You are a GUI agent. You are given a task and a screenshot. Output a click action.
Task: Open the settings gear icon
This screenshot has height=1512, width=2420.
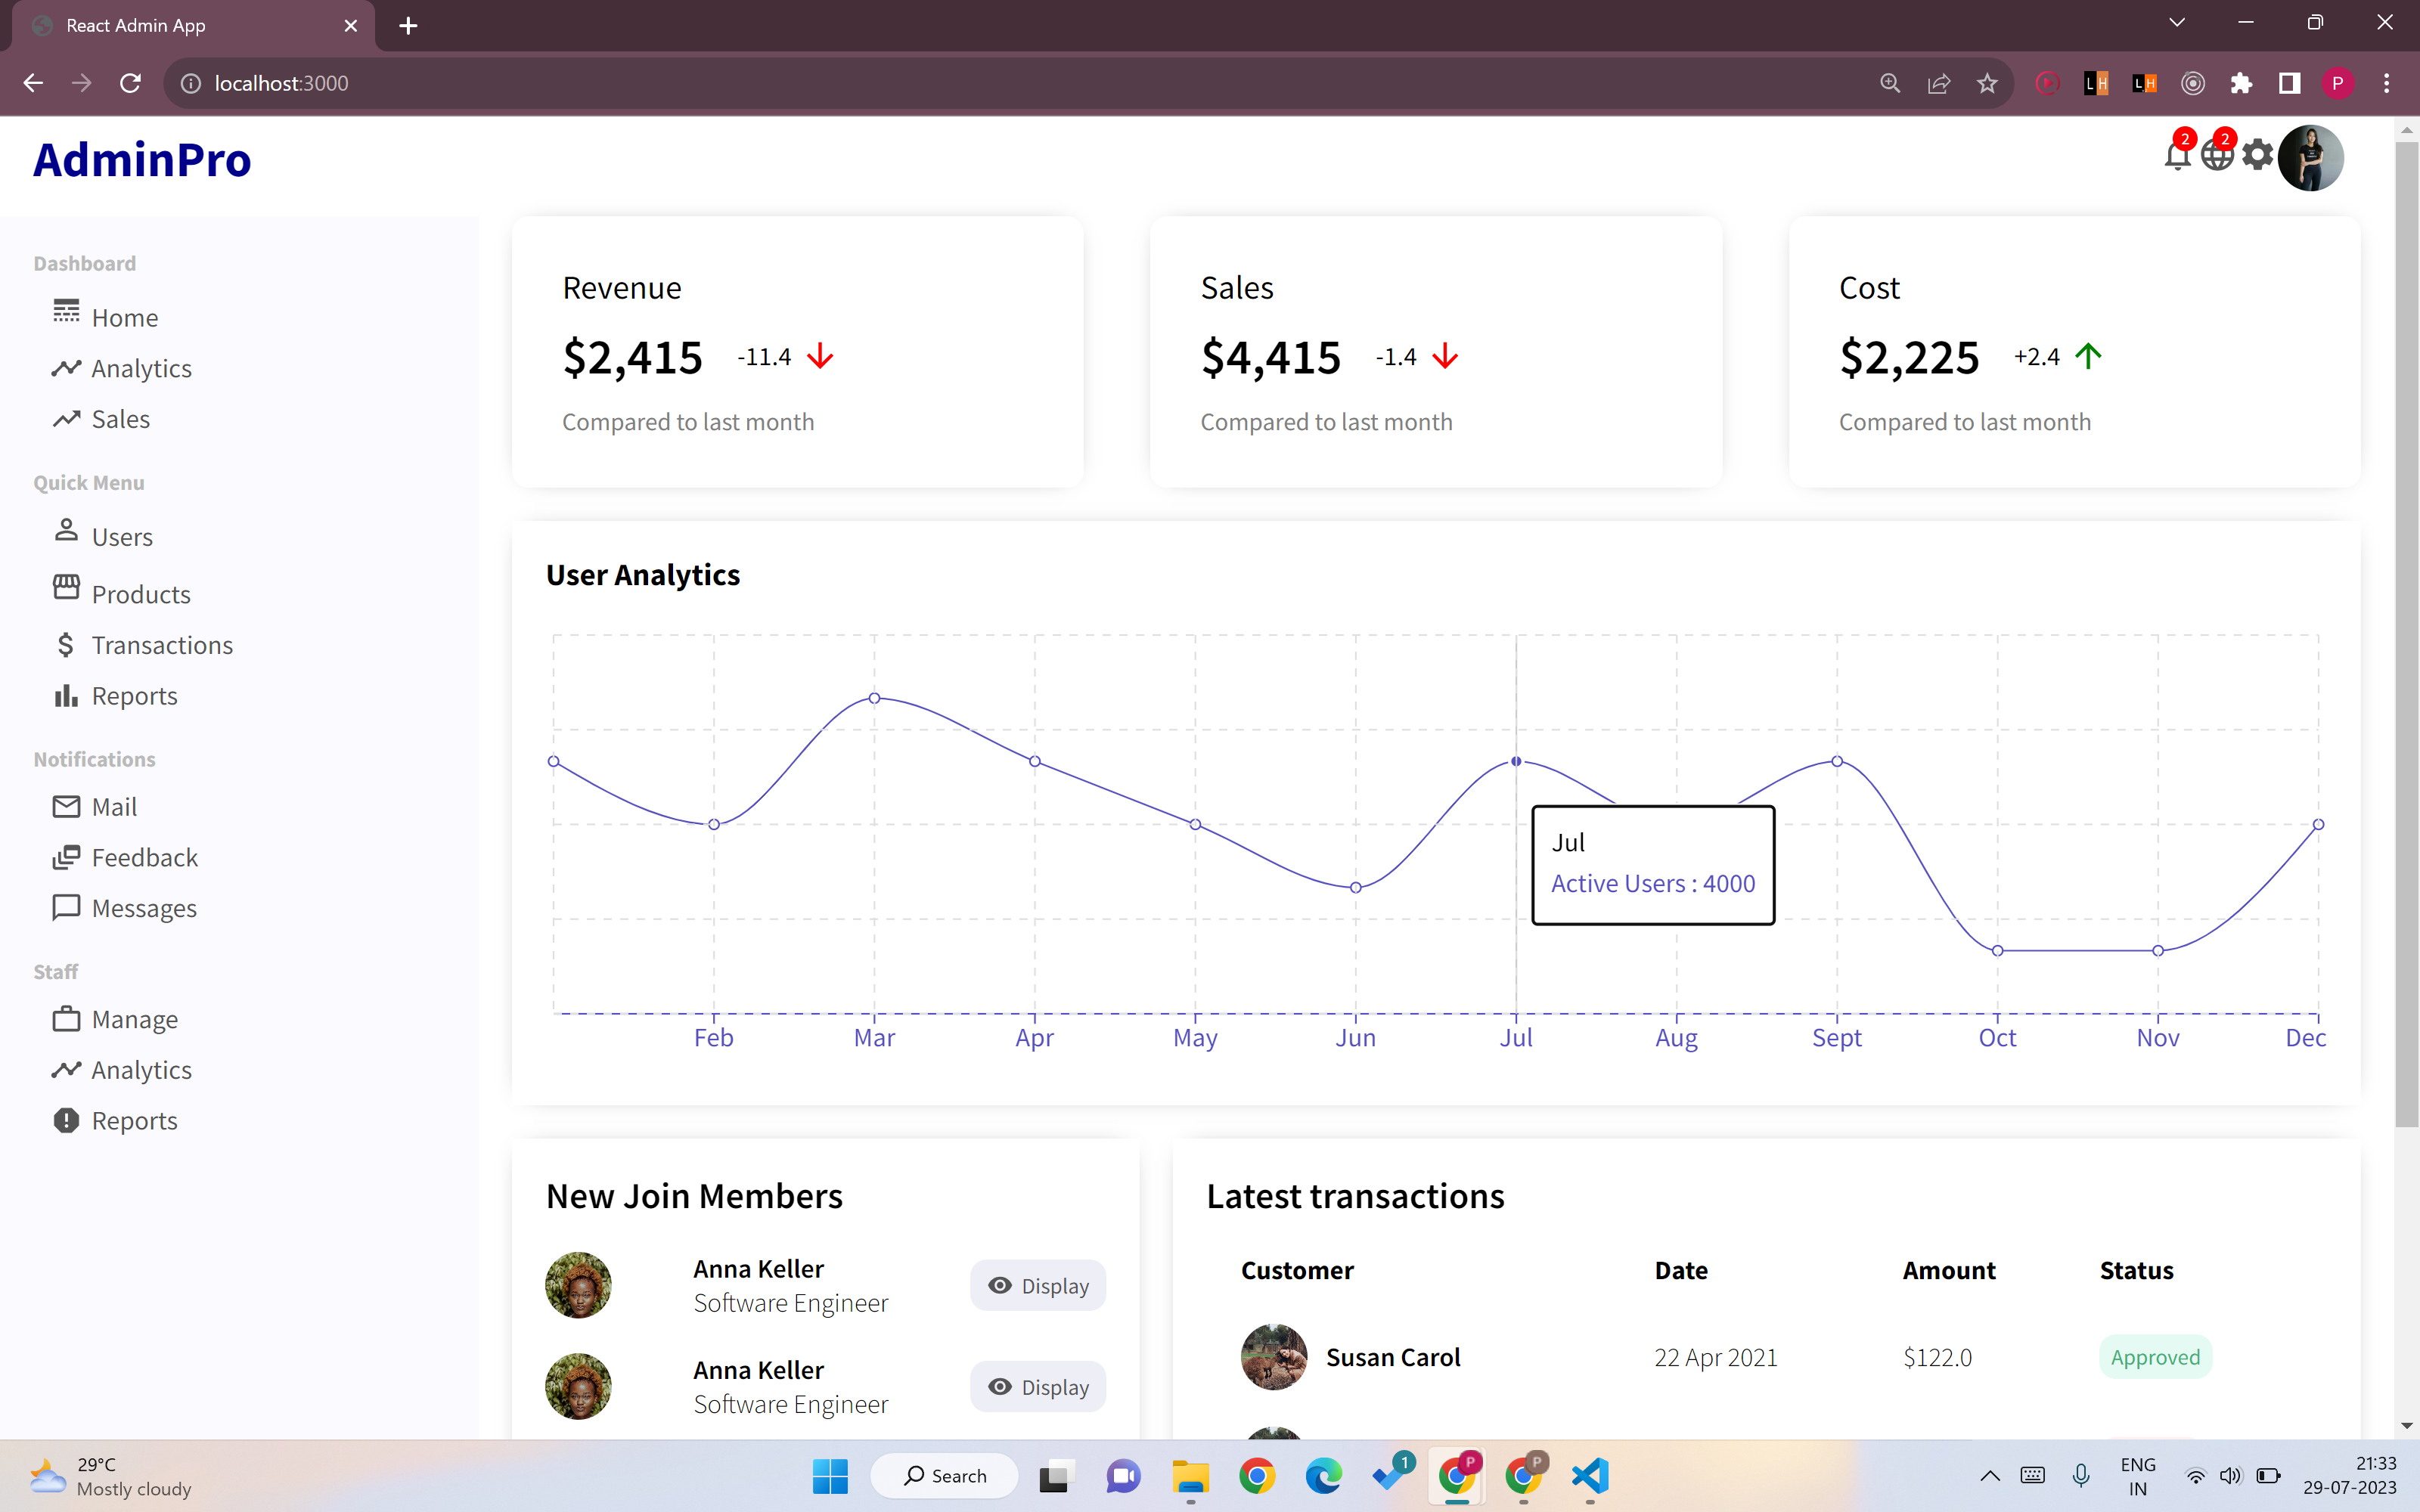point(2257,155)
